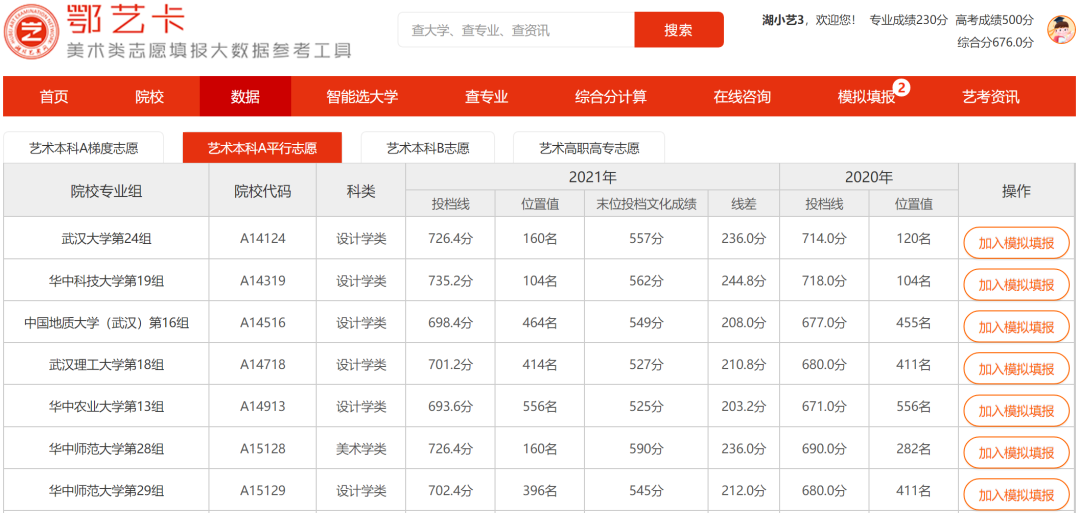The width and height of the screenshot is (1080, 513).
Task: Switch to 艺术本科B志愿 tab
Action: coord(428,147)
